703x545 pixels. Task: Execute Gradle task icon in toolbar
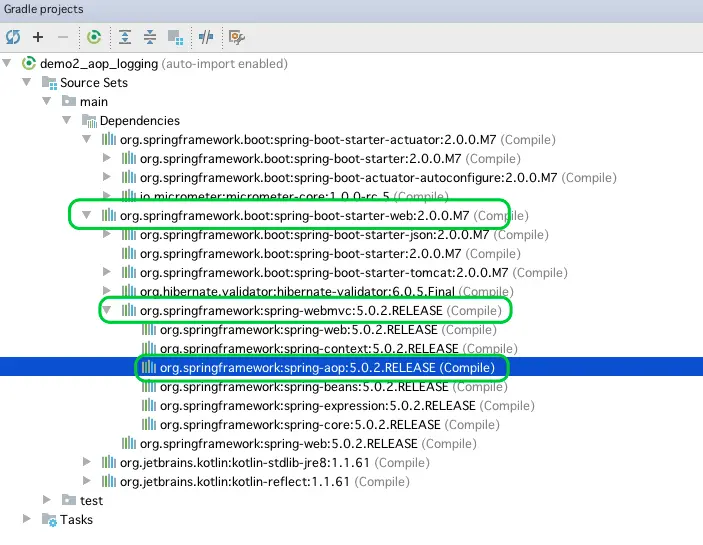(x=94, y=37)
